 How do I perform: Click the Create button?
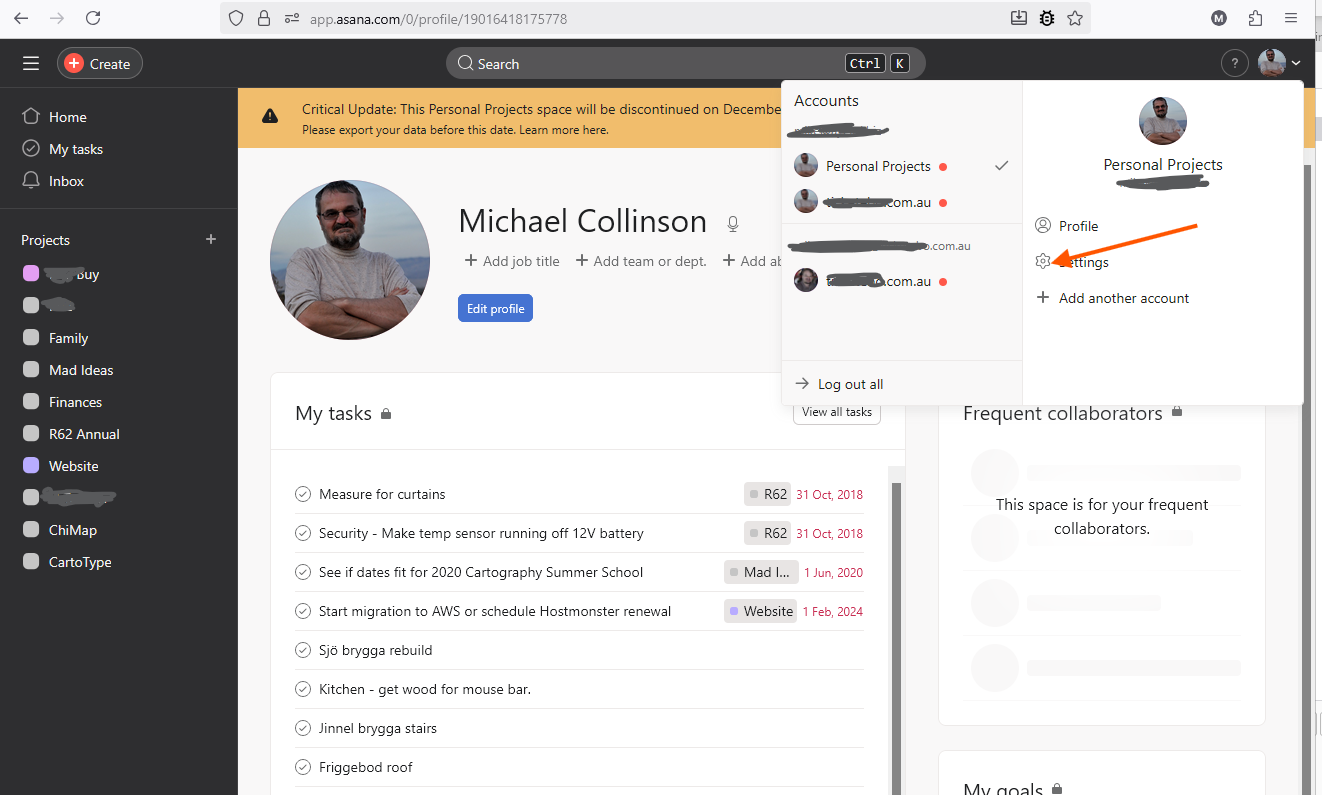pos(100,64)
